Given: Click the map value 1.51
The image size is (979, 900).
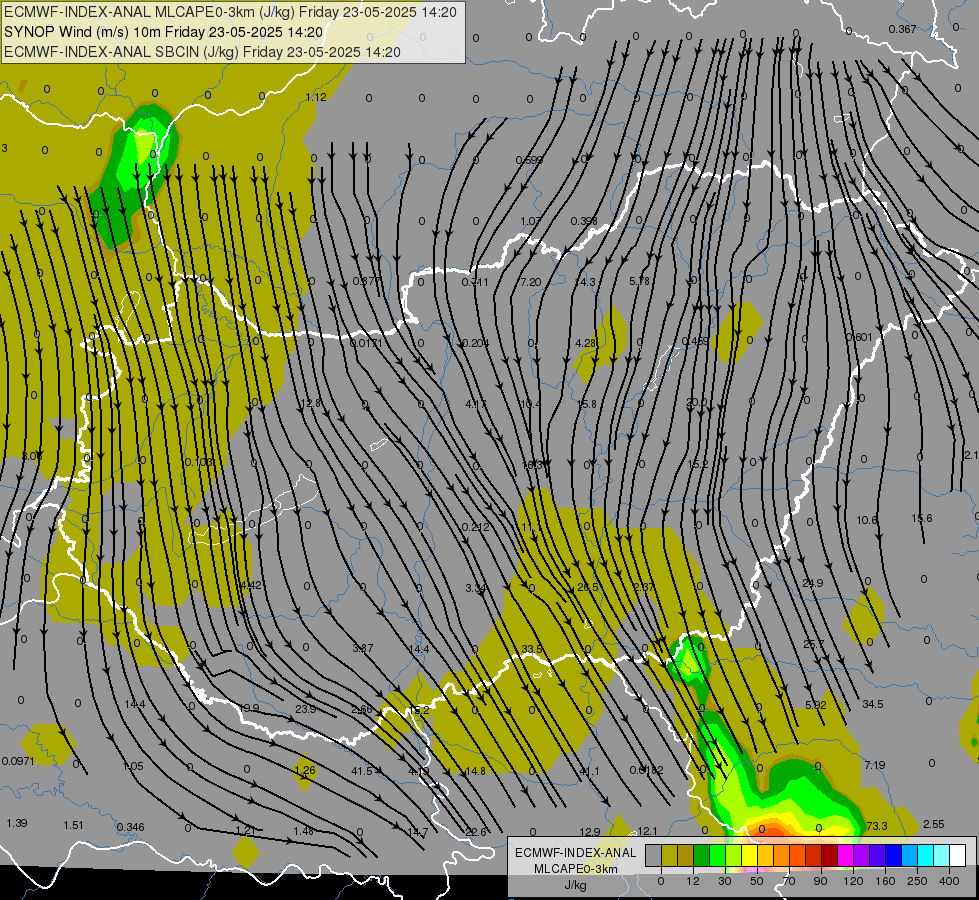Looking at the screenshot, I should click(x=73, y=825).
